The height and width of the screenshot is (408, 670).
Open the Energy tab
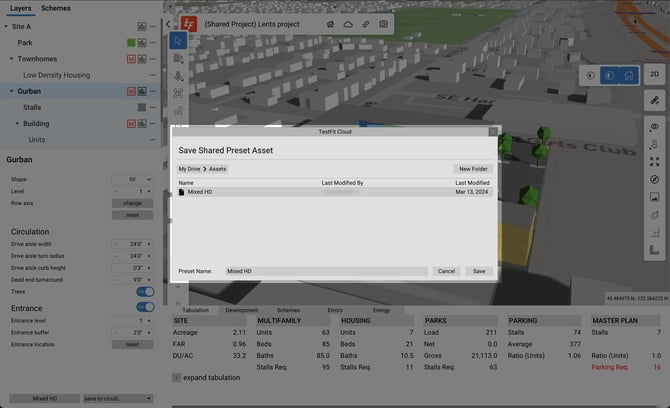click(x=381, y=310)
